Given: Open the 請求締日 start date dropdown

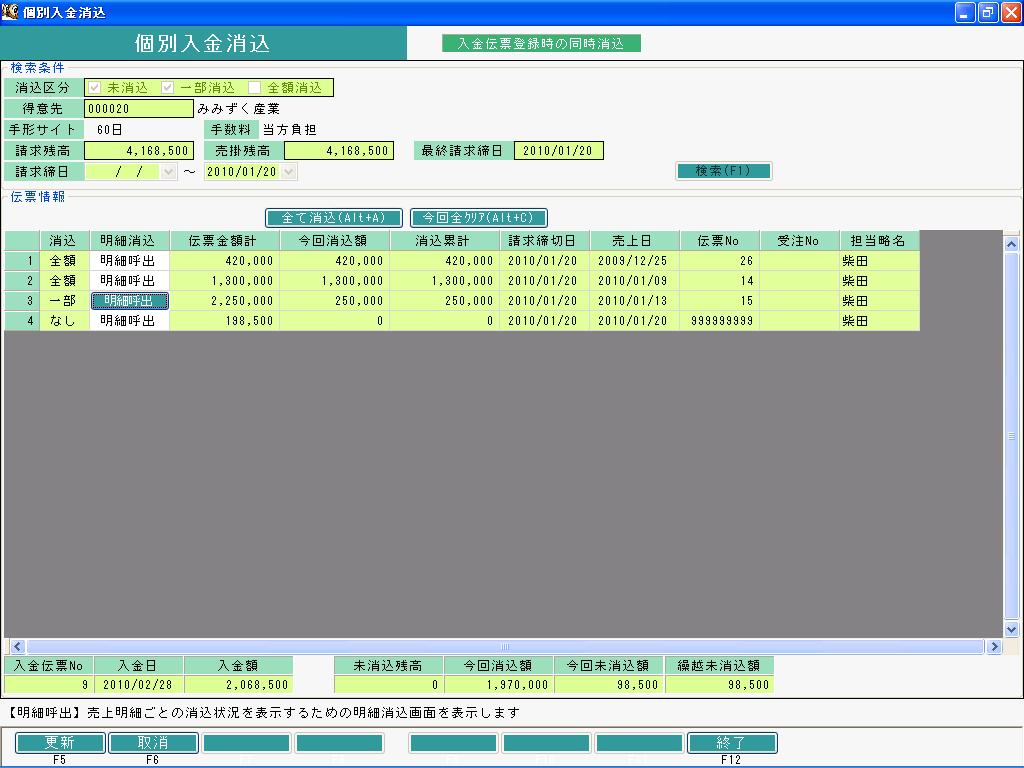Looking at the screenshot, I should pos(168,172).
